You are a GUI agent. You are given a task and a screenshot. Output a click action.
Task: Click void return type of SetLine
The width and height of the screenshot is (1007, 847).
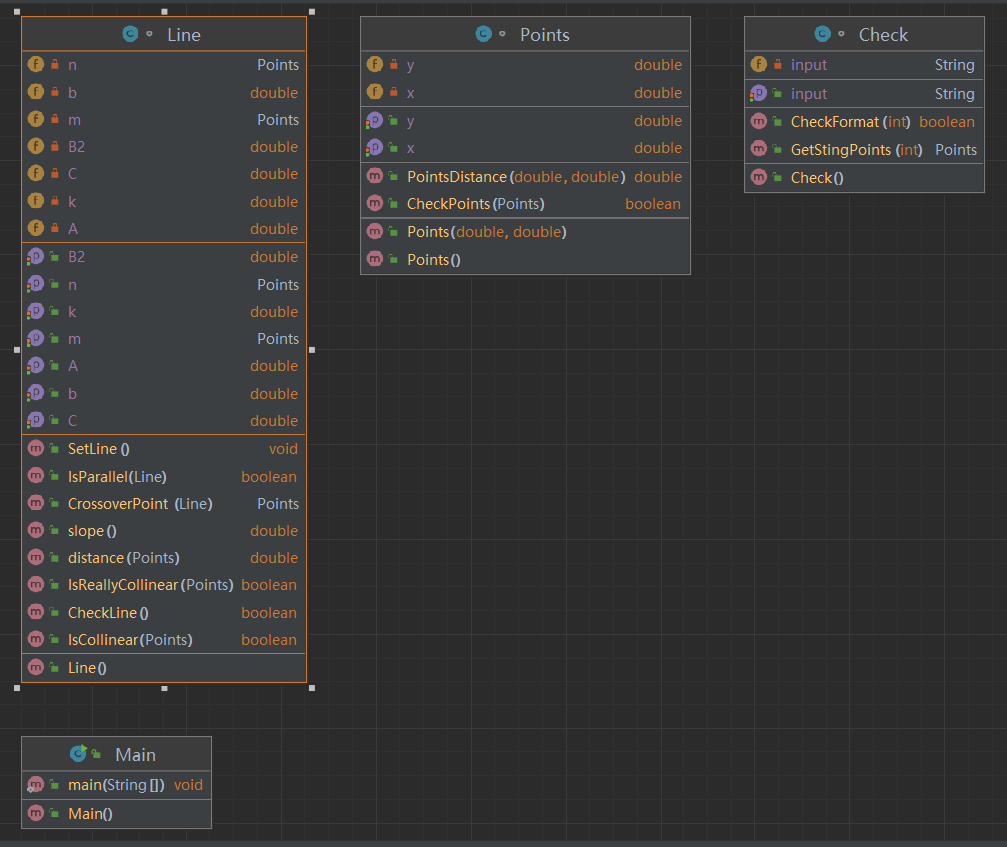click(283, 449)
